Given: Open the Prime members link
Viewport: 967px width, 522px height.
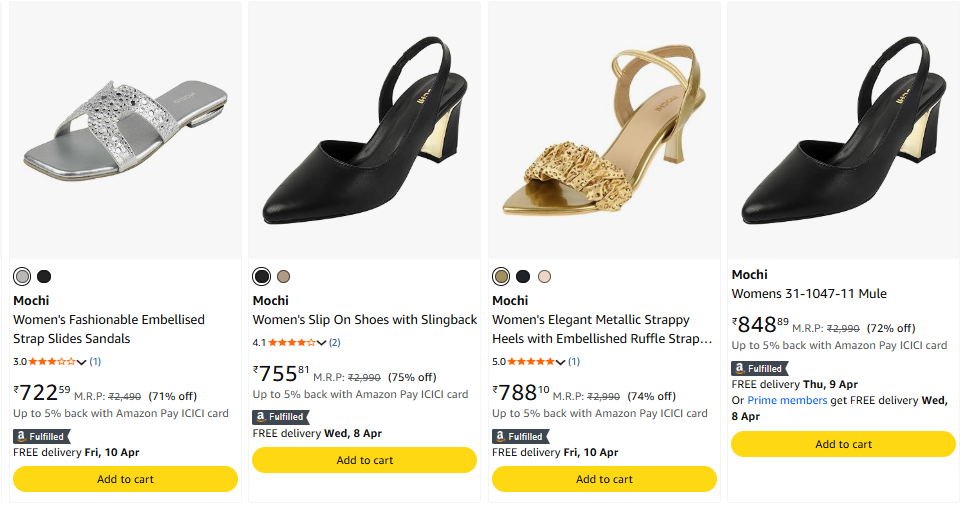Looking at the screenshot, I should point(787,400).
